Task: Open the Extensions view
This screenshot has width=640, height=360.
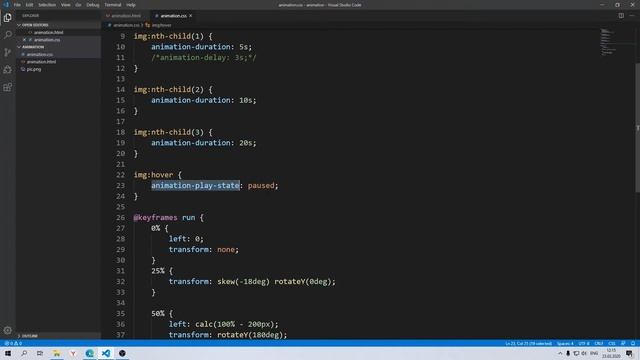Action: click(x=7, y=87)
